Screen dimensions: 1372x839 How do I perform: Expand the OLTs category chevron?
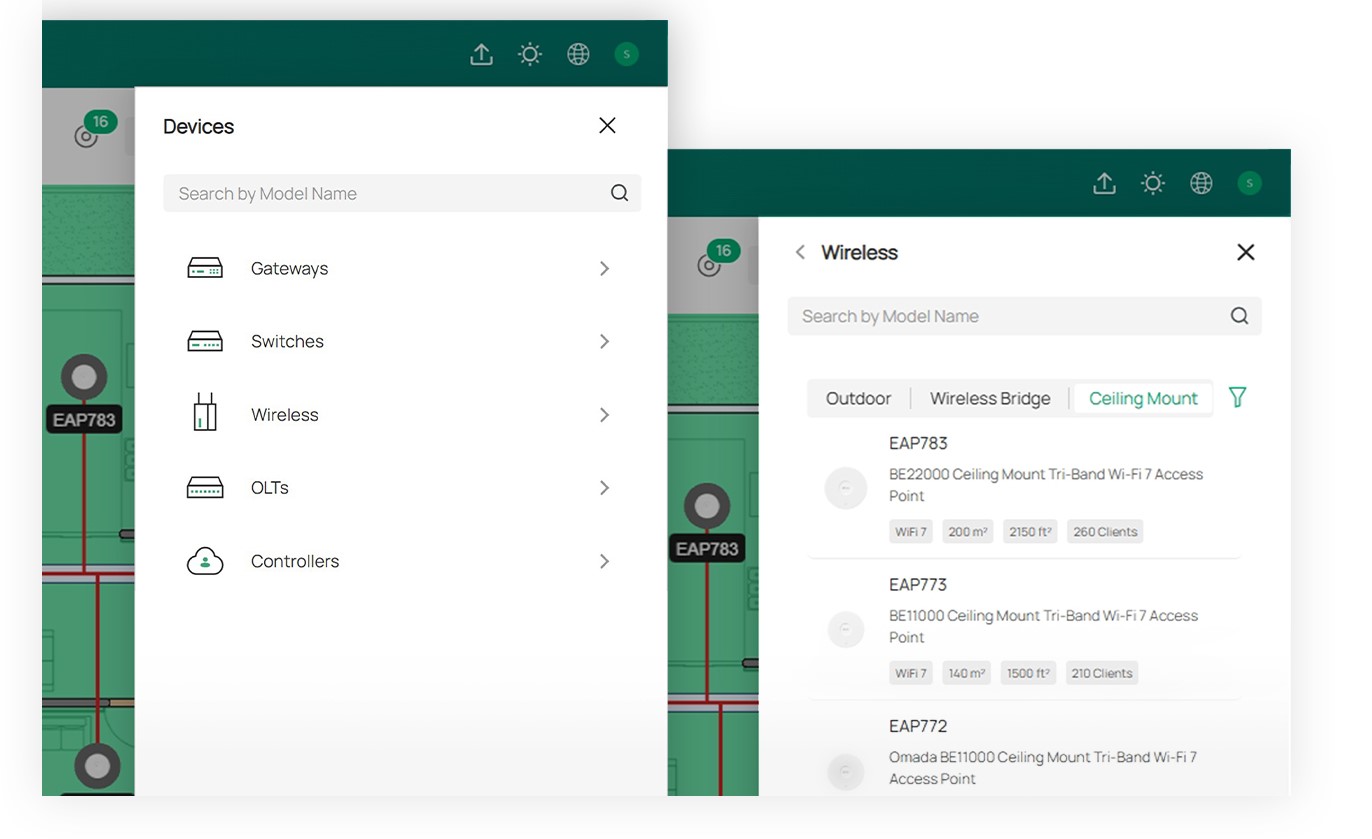click(604, 488)
